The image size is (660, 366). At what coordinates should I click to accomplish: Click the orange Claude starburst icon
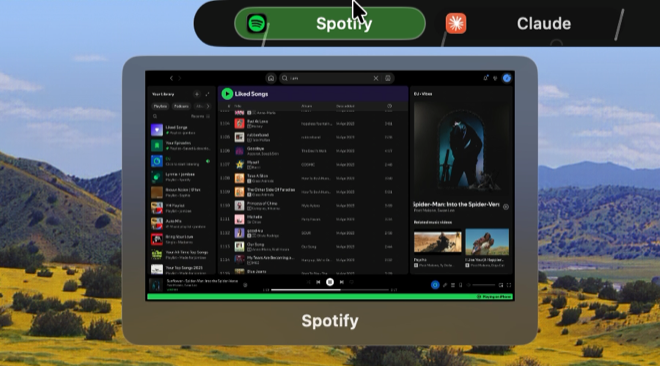pyautogui.click(x=456, y=23)
